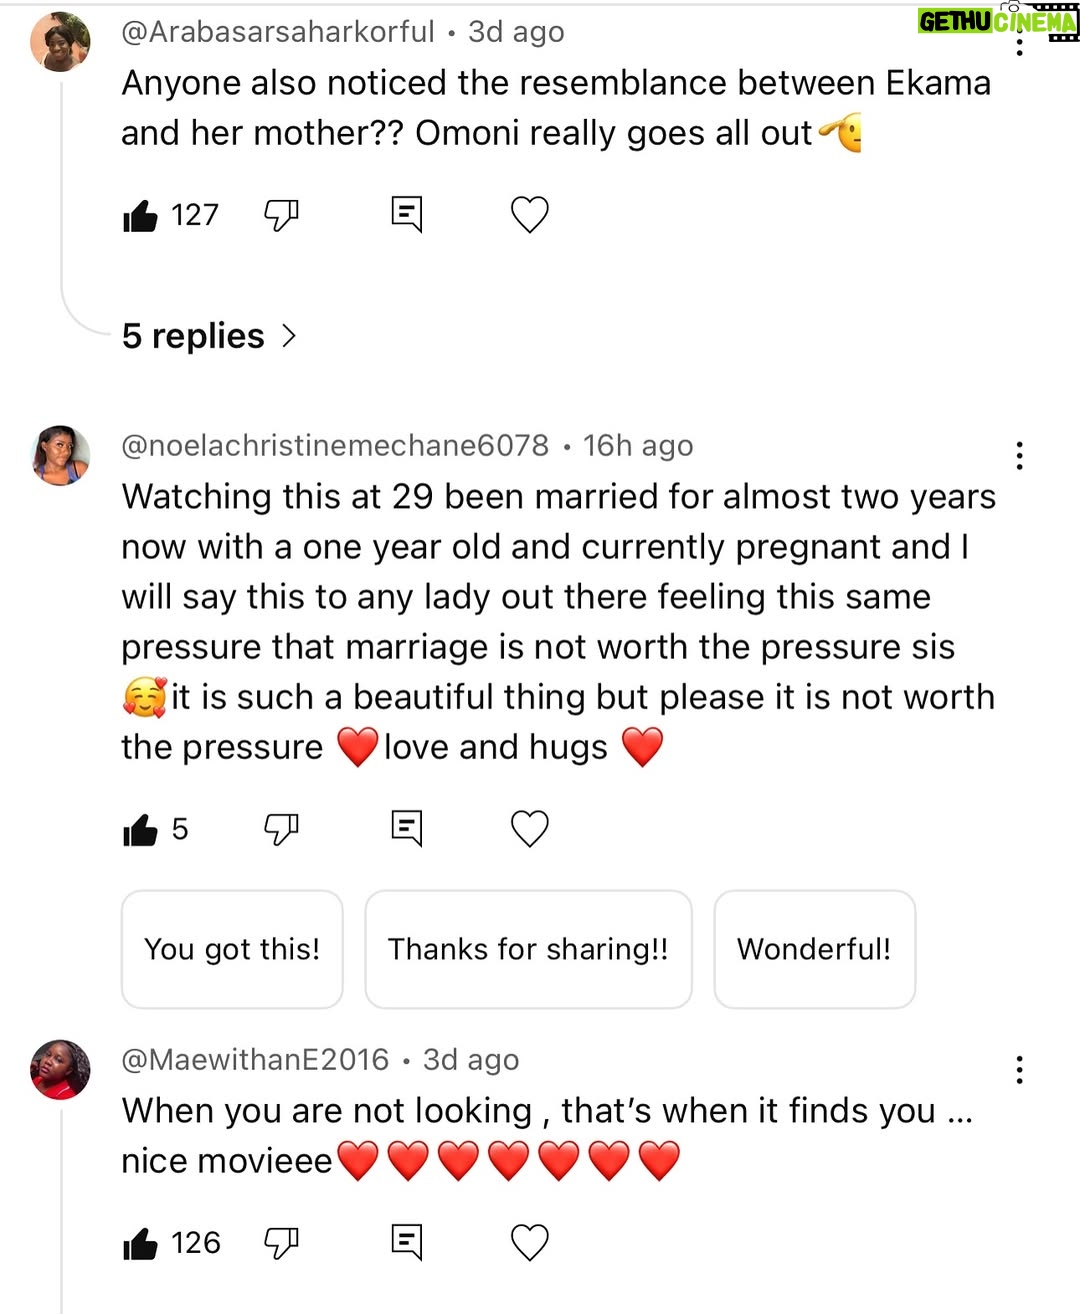The width and height of the screenshot is (1080, 1314).
Task: Open the options menu for MaewithanE2016's comment
Action: tap(1019, 1070)
